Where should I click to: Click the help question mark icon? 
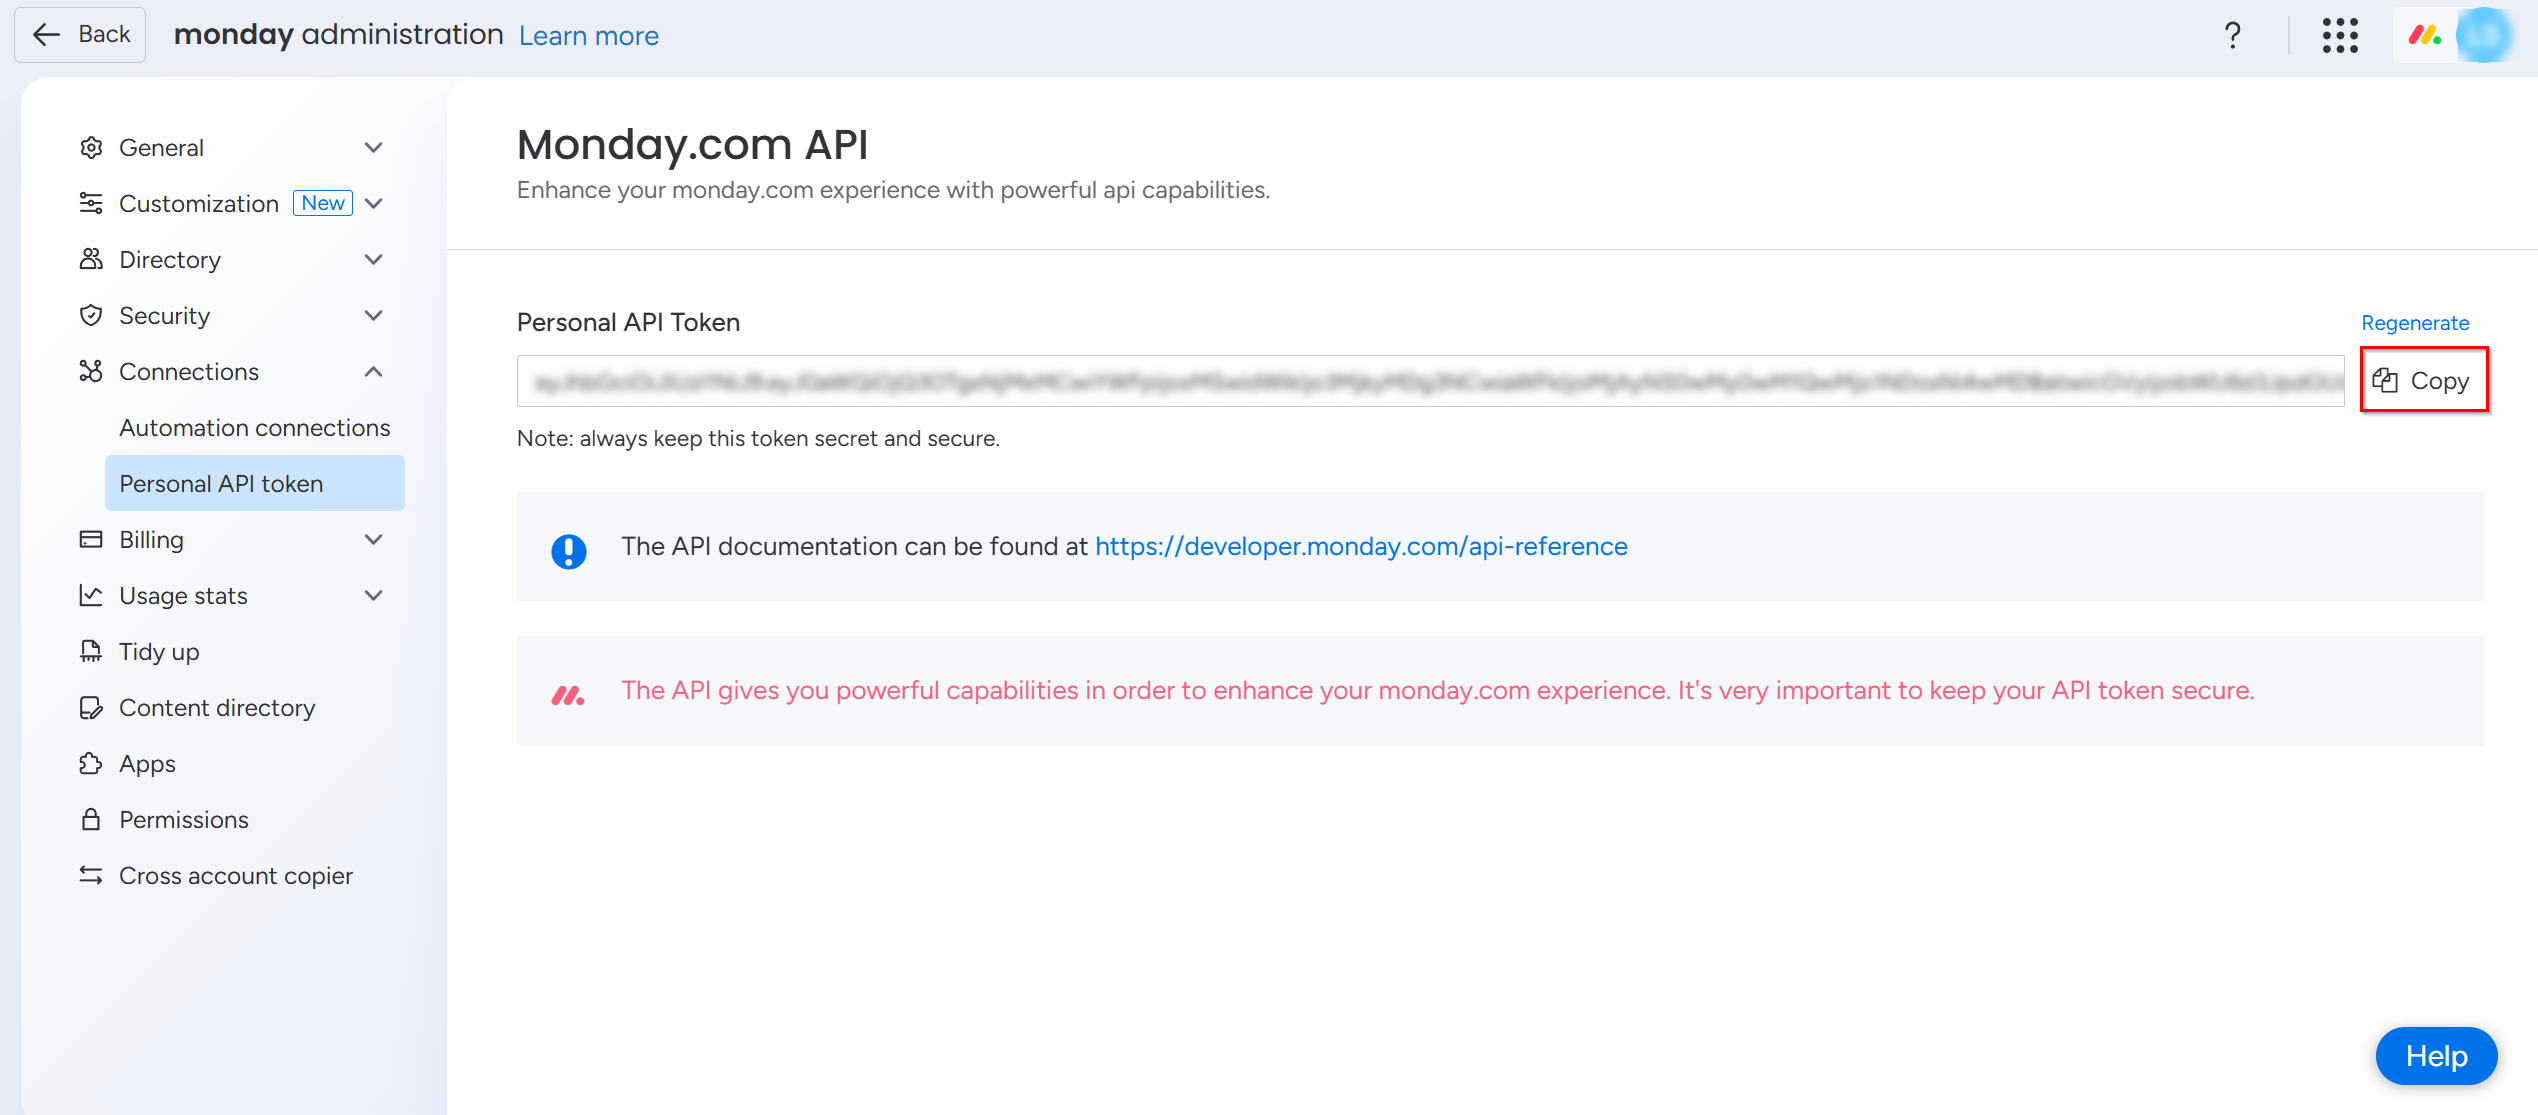point(2232,35)
